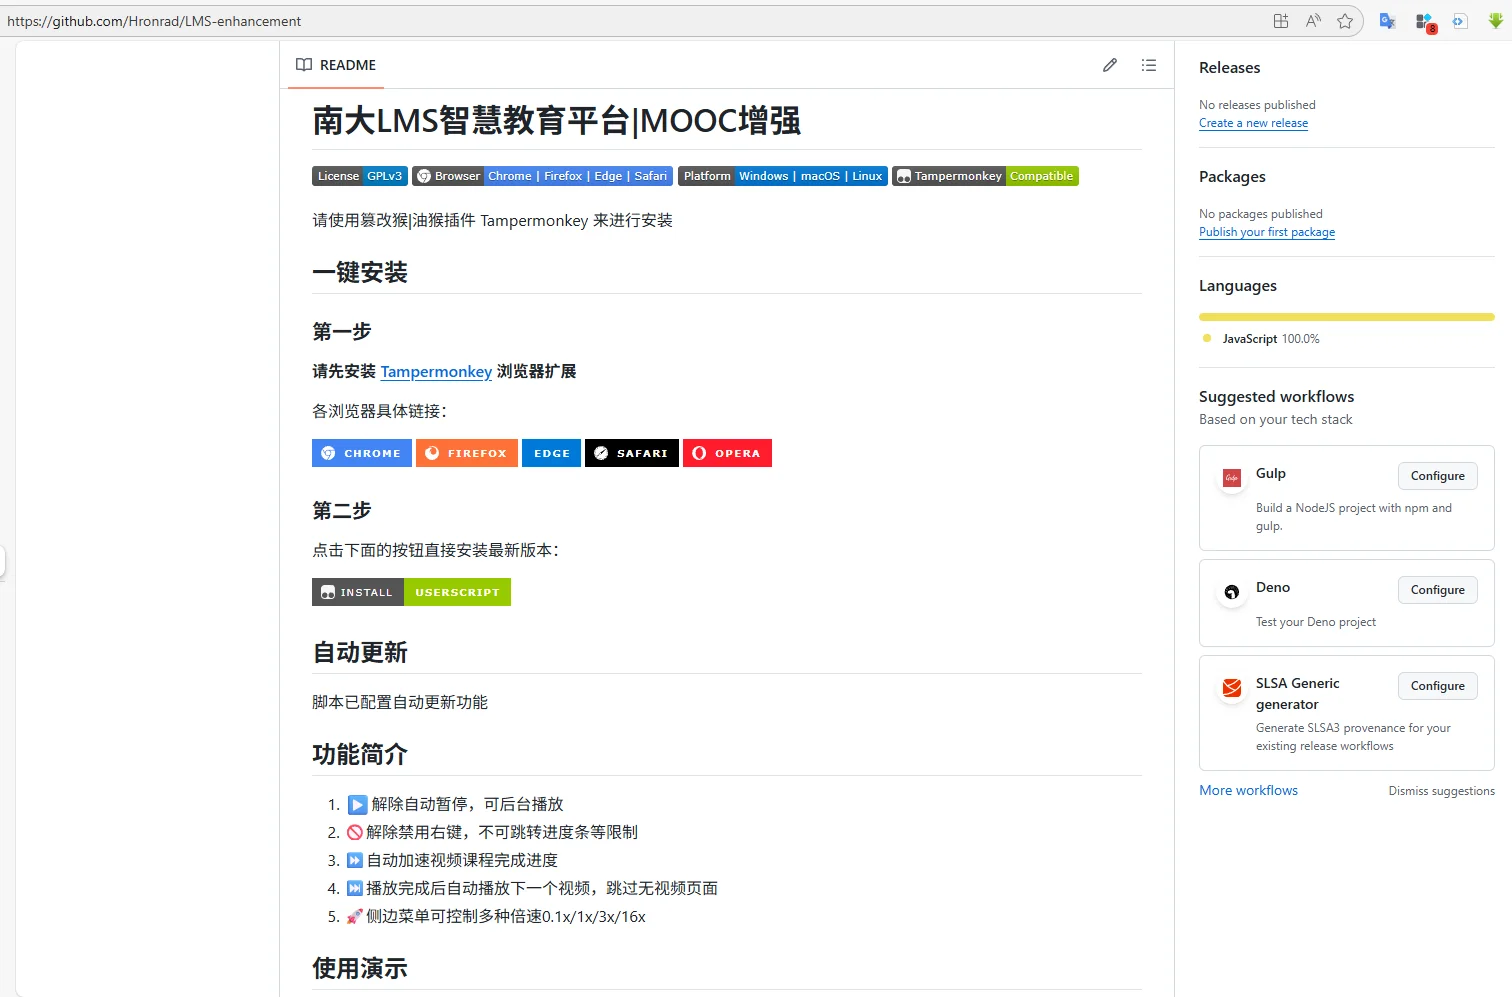Screen dimensions: 1512x997
Task: Toggle the favorites star in address bar
Action: point(1346,20)
